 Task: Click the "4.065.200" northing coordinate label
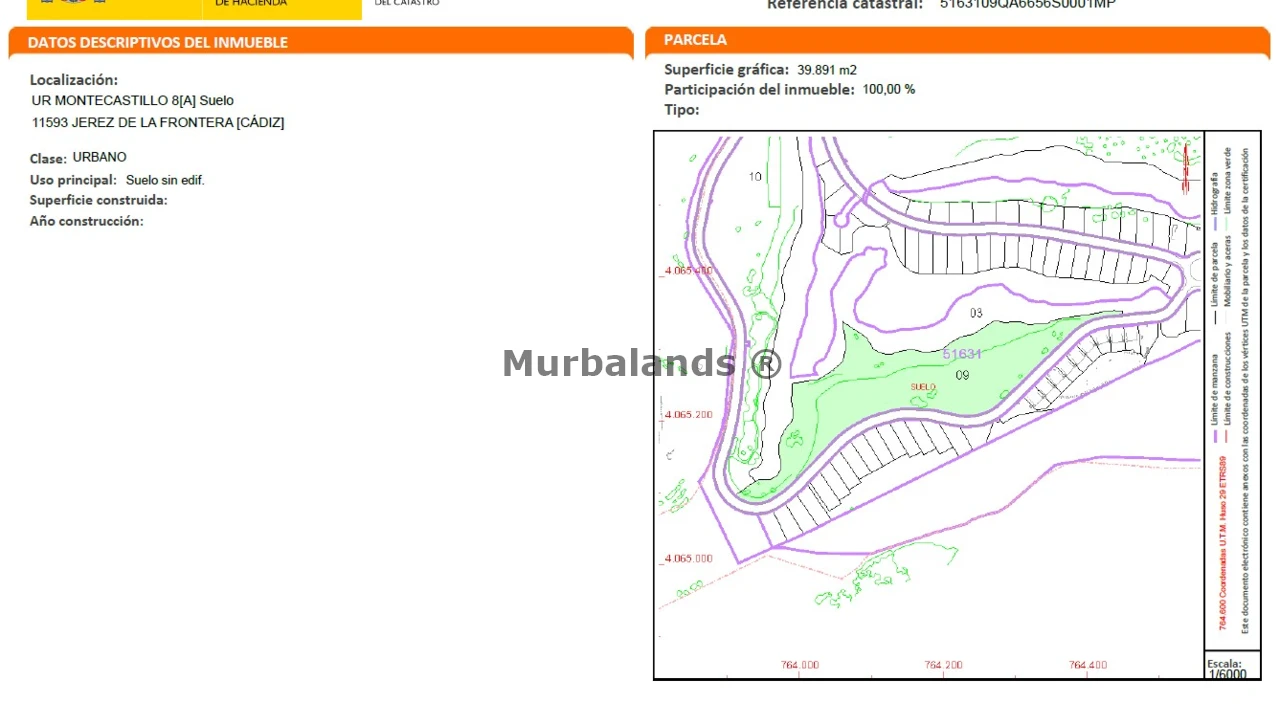point(688,414)
